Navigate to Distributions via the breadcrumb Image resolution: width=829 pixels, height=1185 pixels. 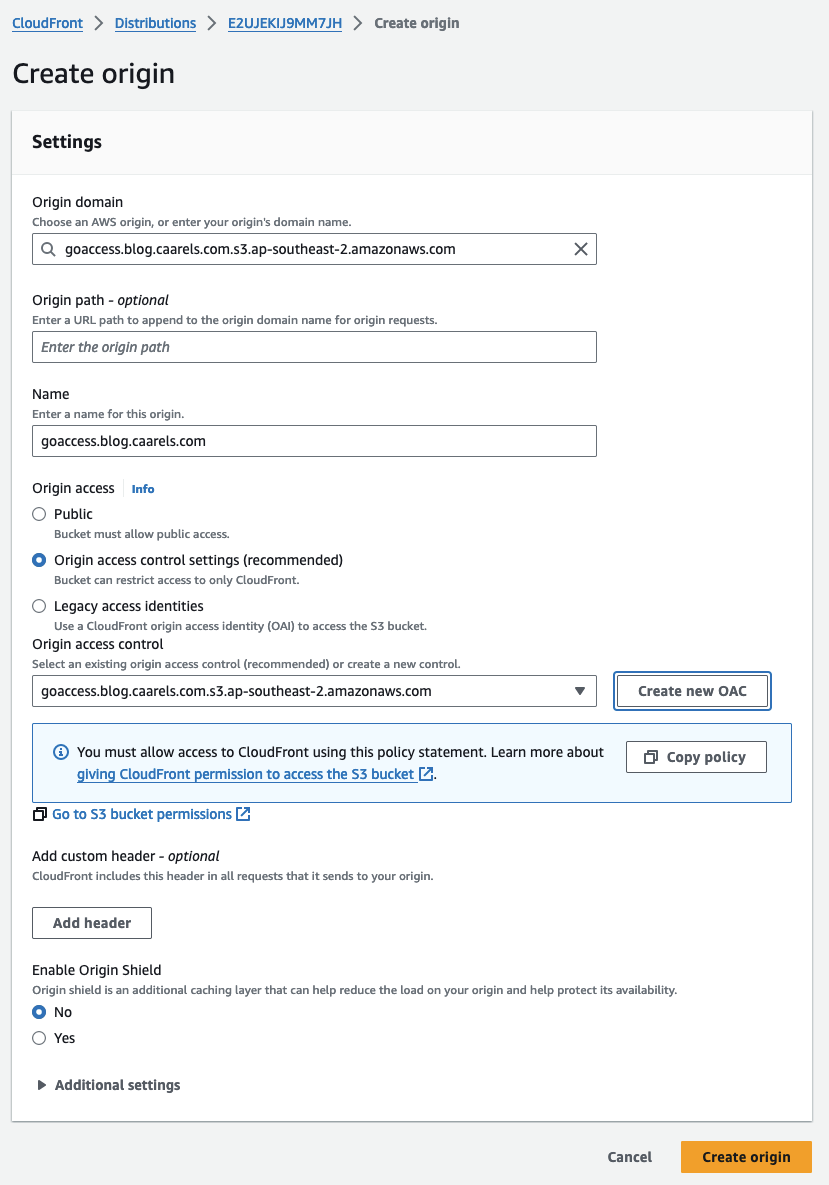tap(155, 22)
